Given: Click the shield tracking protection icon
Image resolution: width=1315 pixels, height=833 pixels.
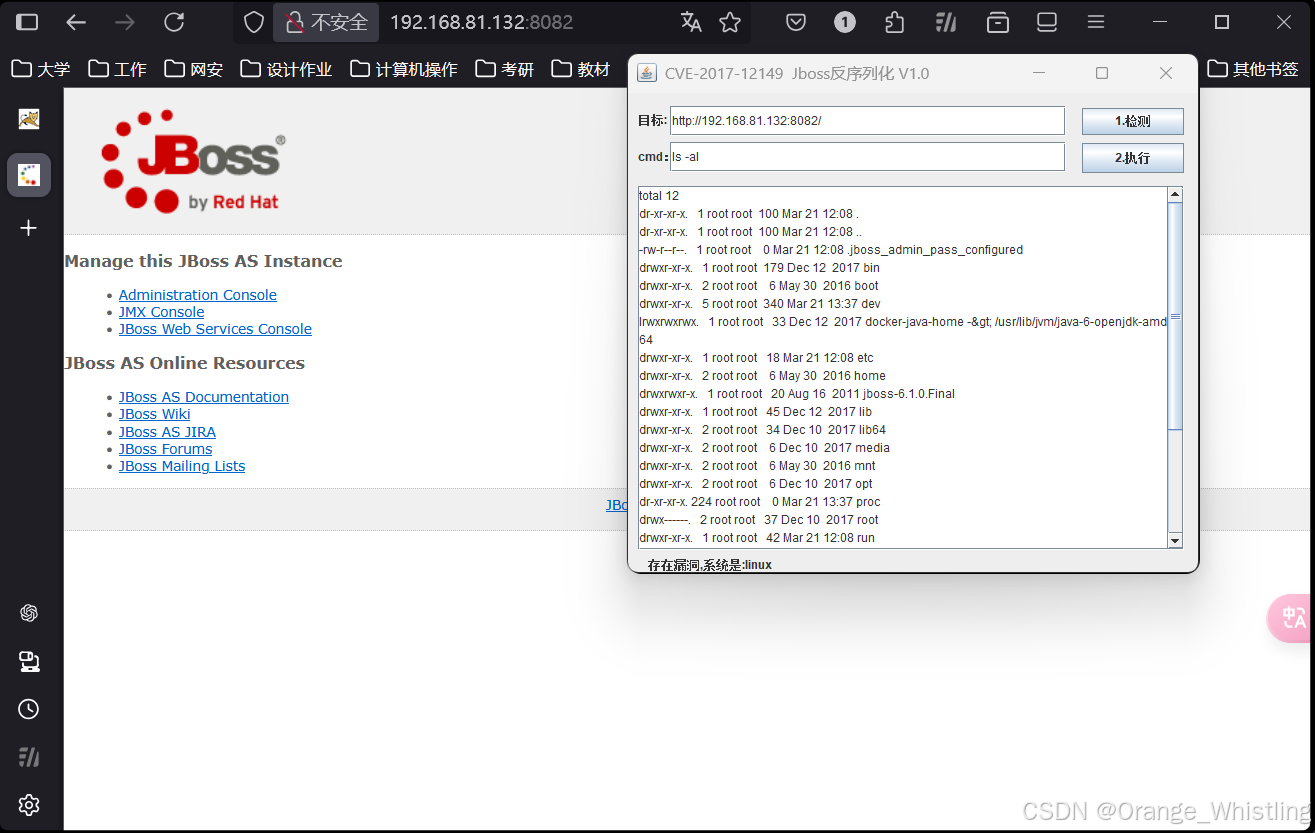Looking at the screenshot, I should [254, 22].
